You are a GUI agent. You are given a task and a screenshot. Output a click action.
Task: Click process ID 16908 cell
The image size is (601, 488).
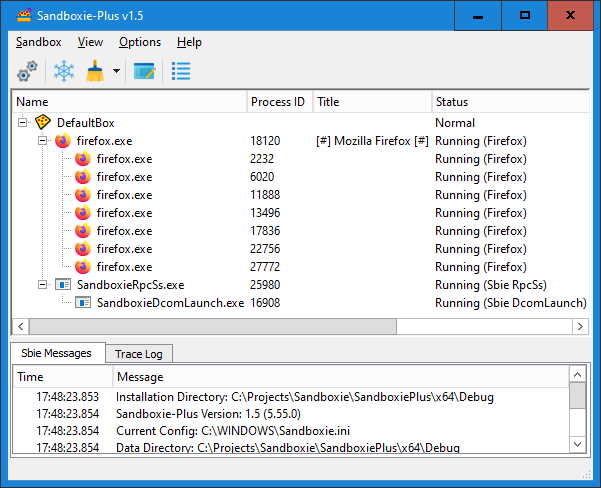coord(265,303)
